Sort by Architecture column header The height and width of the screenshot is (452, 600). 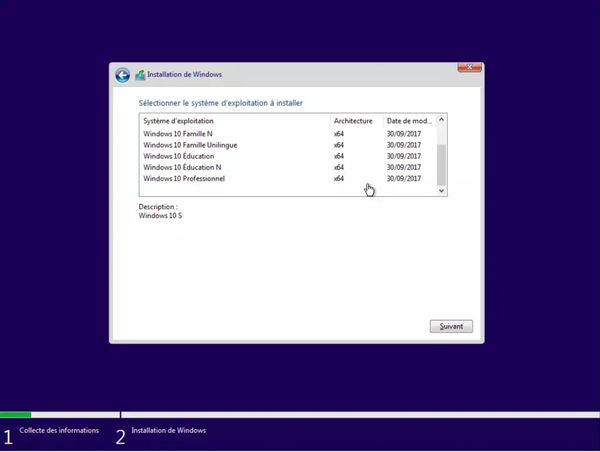click(356, 121)
